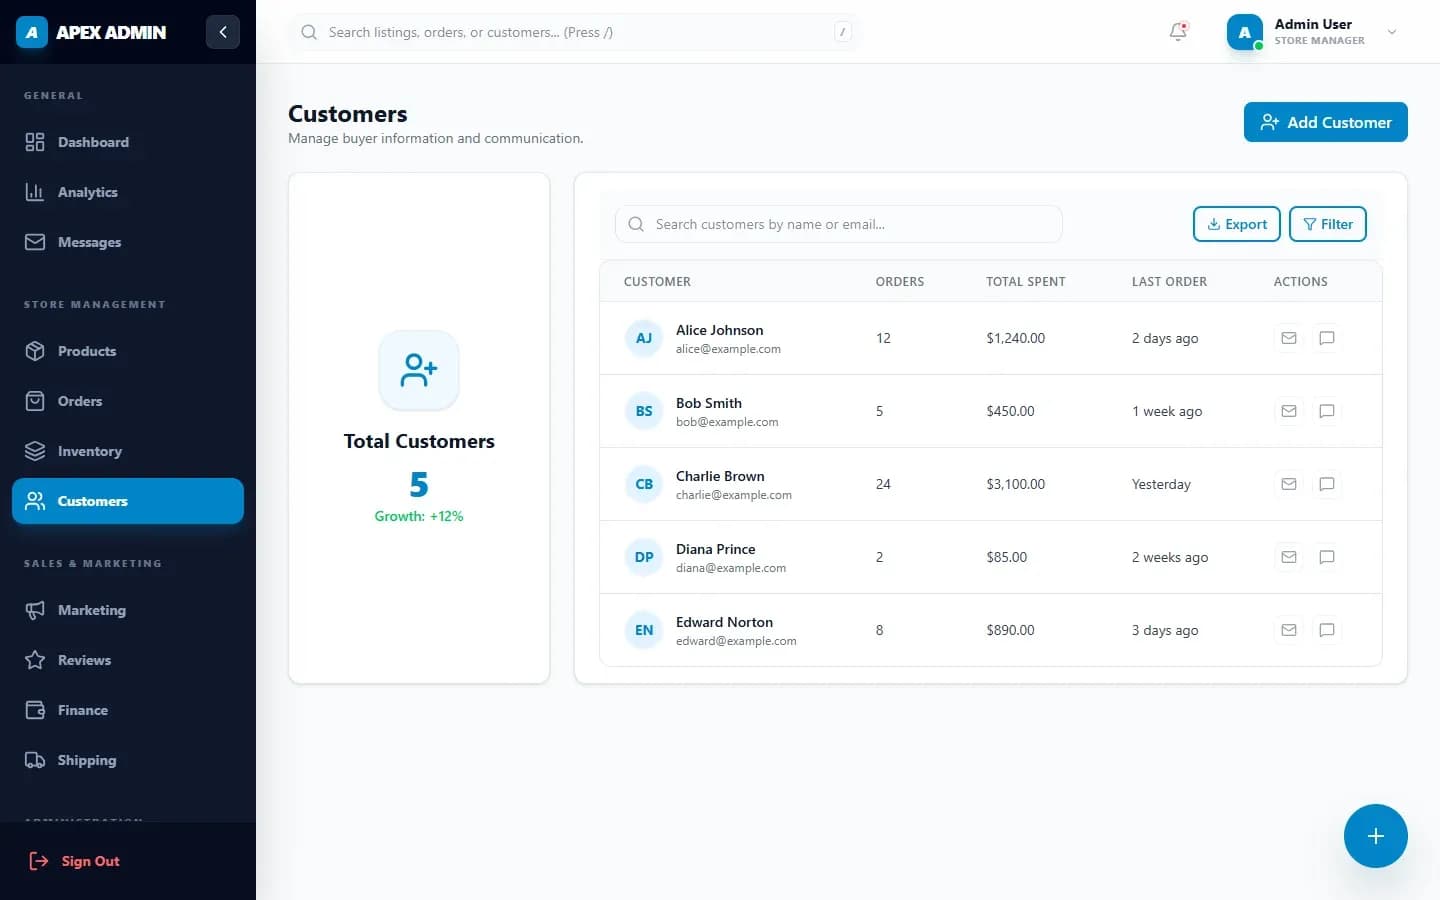Select the Customers sidebar item

point(128,501)
